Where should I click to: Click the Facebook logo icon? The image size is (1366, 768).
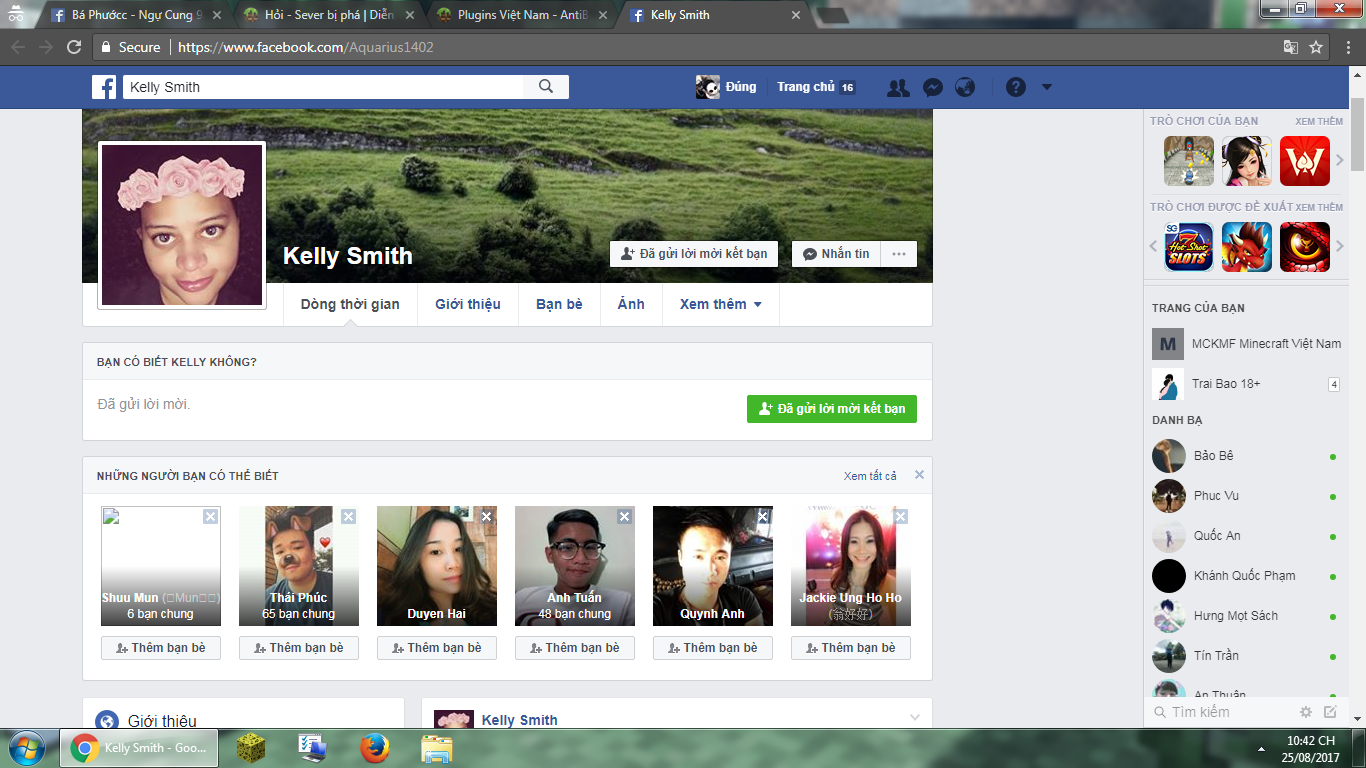105,87
